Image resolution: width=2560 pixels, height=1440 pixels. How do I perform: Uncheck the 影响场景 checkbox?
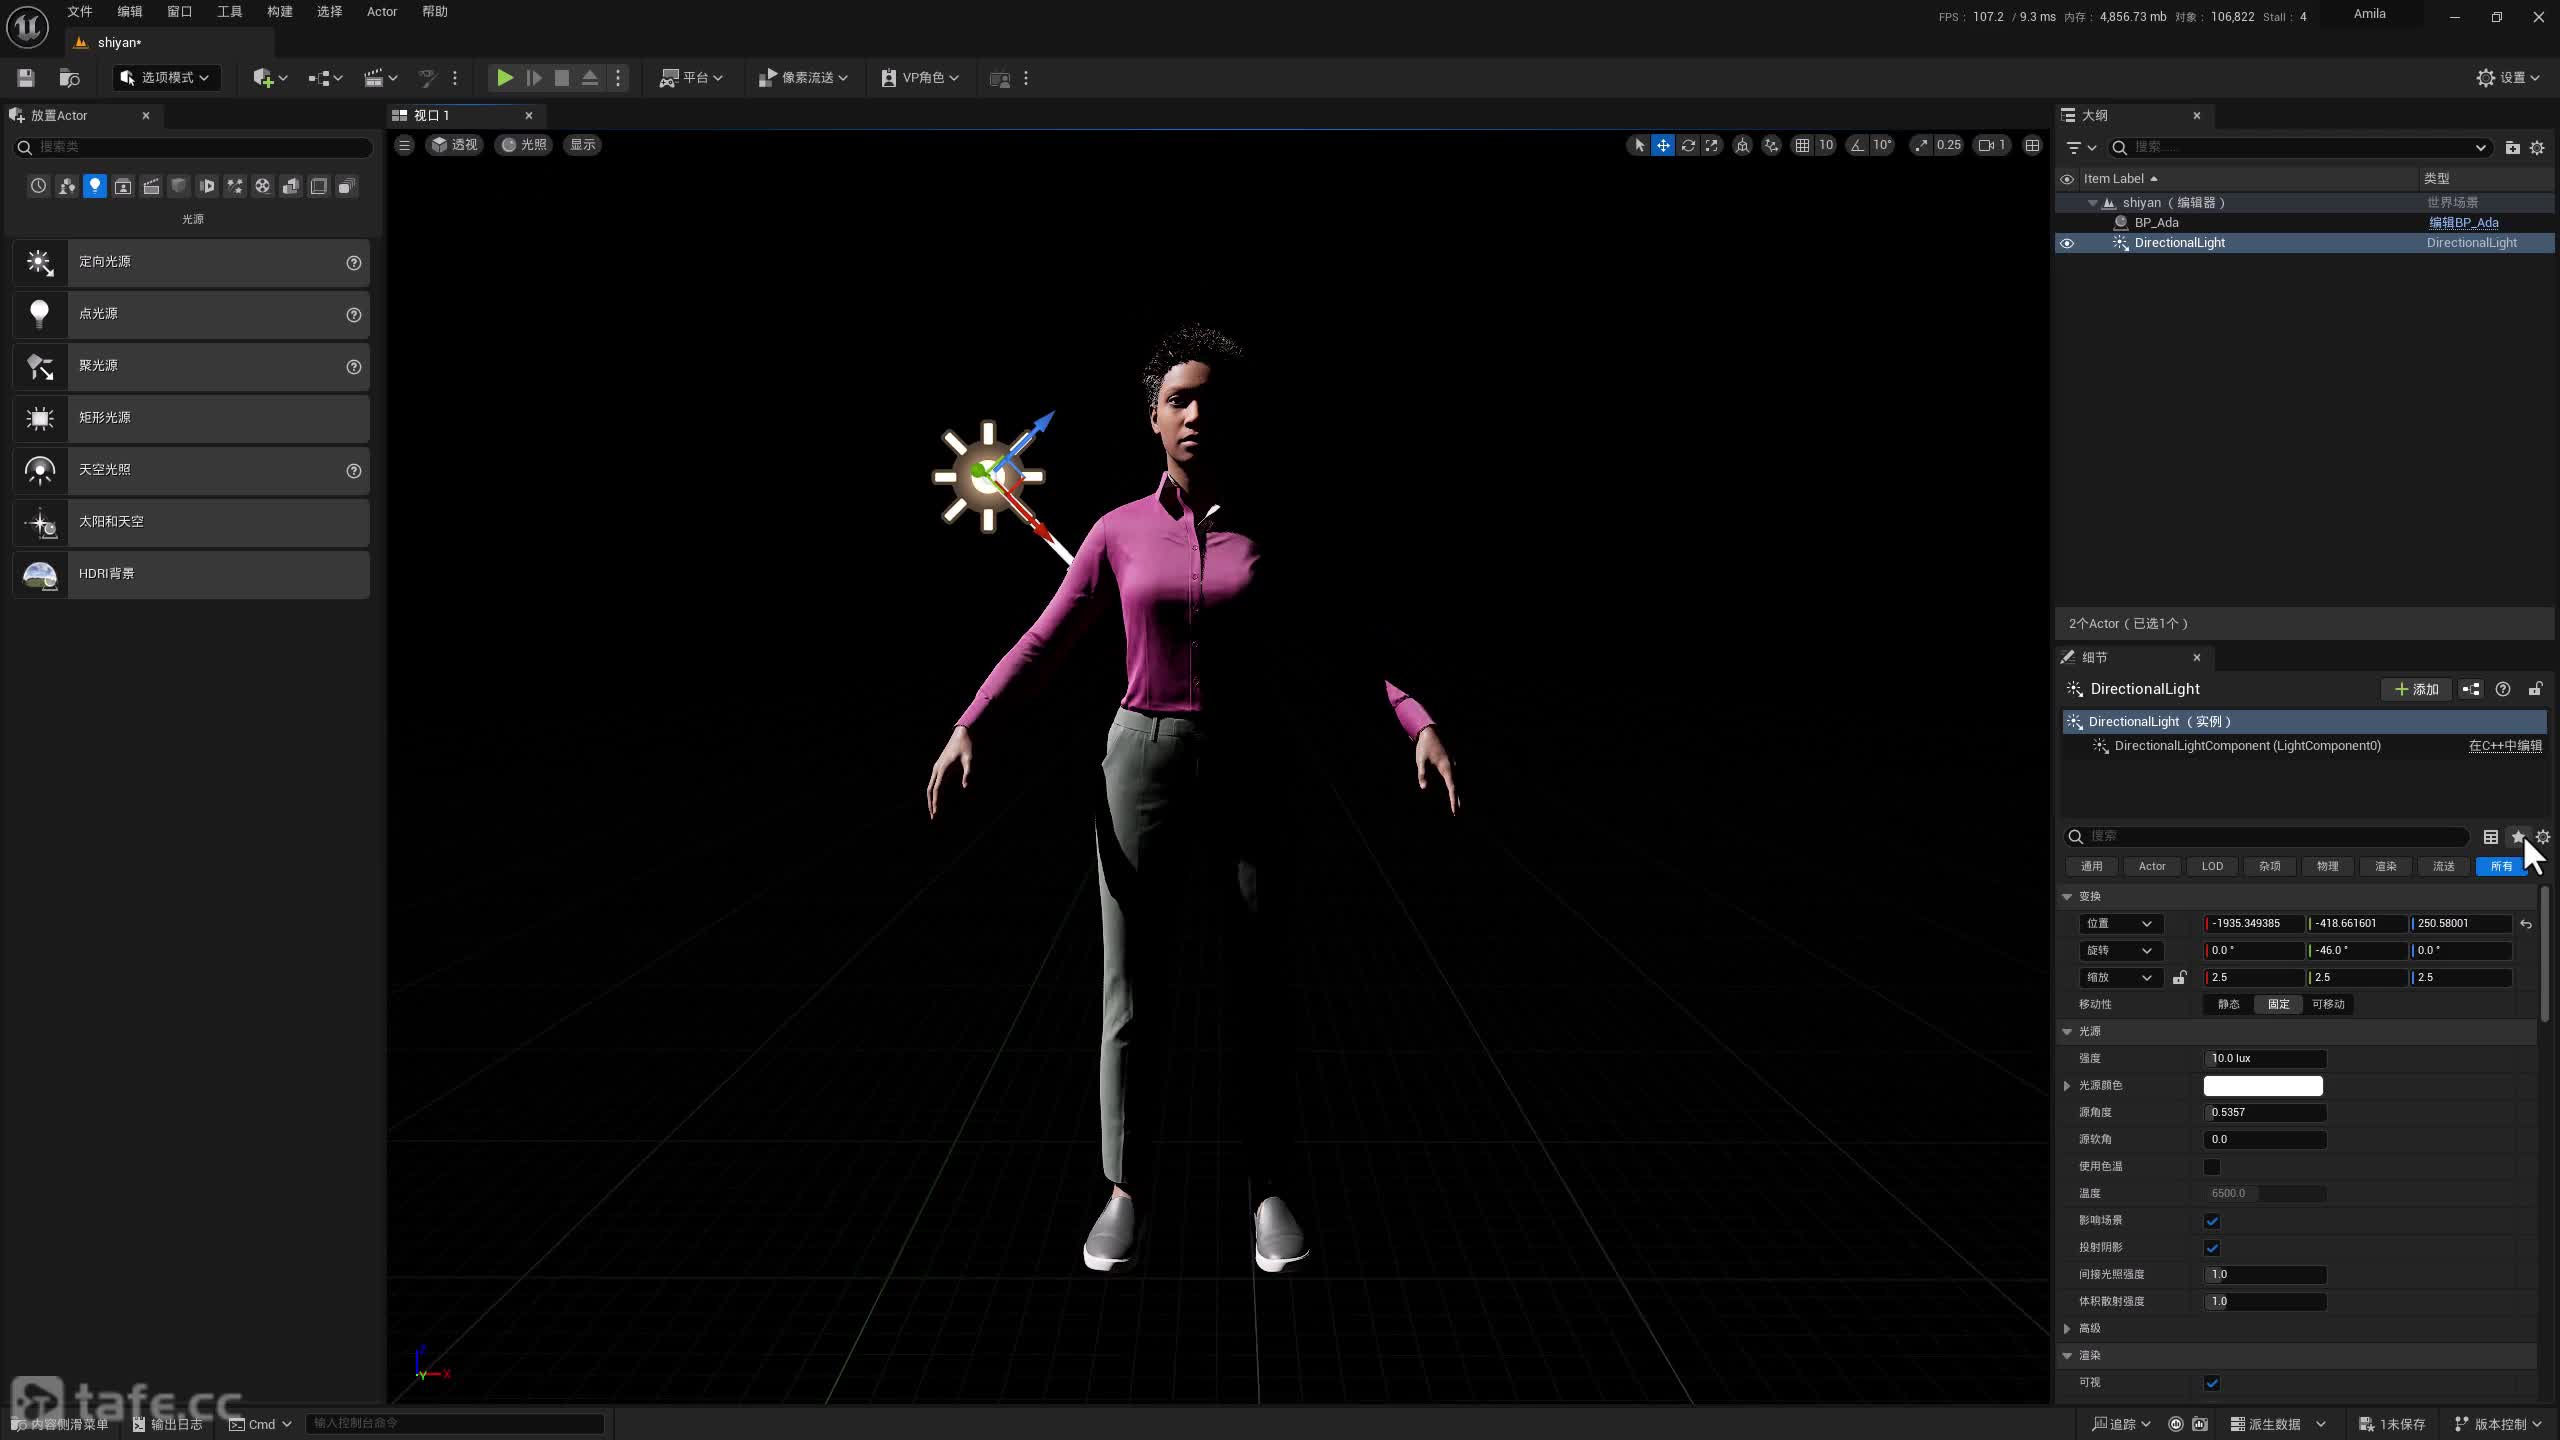(x=2212, y=1221)
